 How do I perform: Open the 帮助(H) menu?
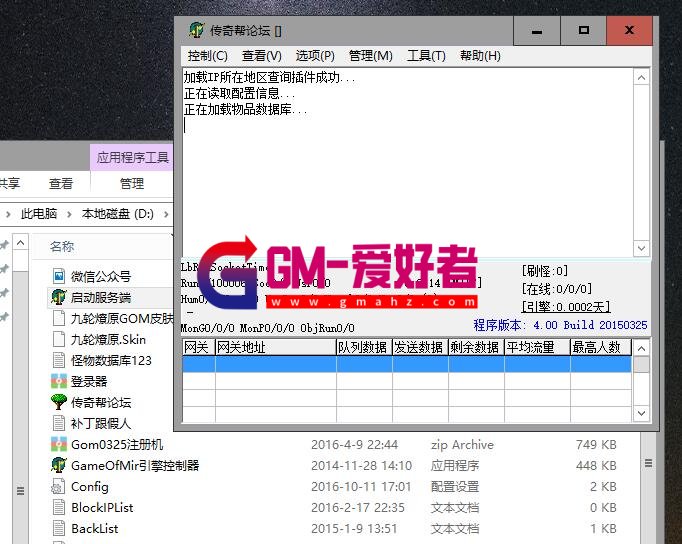pyautogui.click(x=480, y=56)
